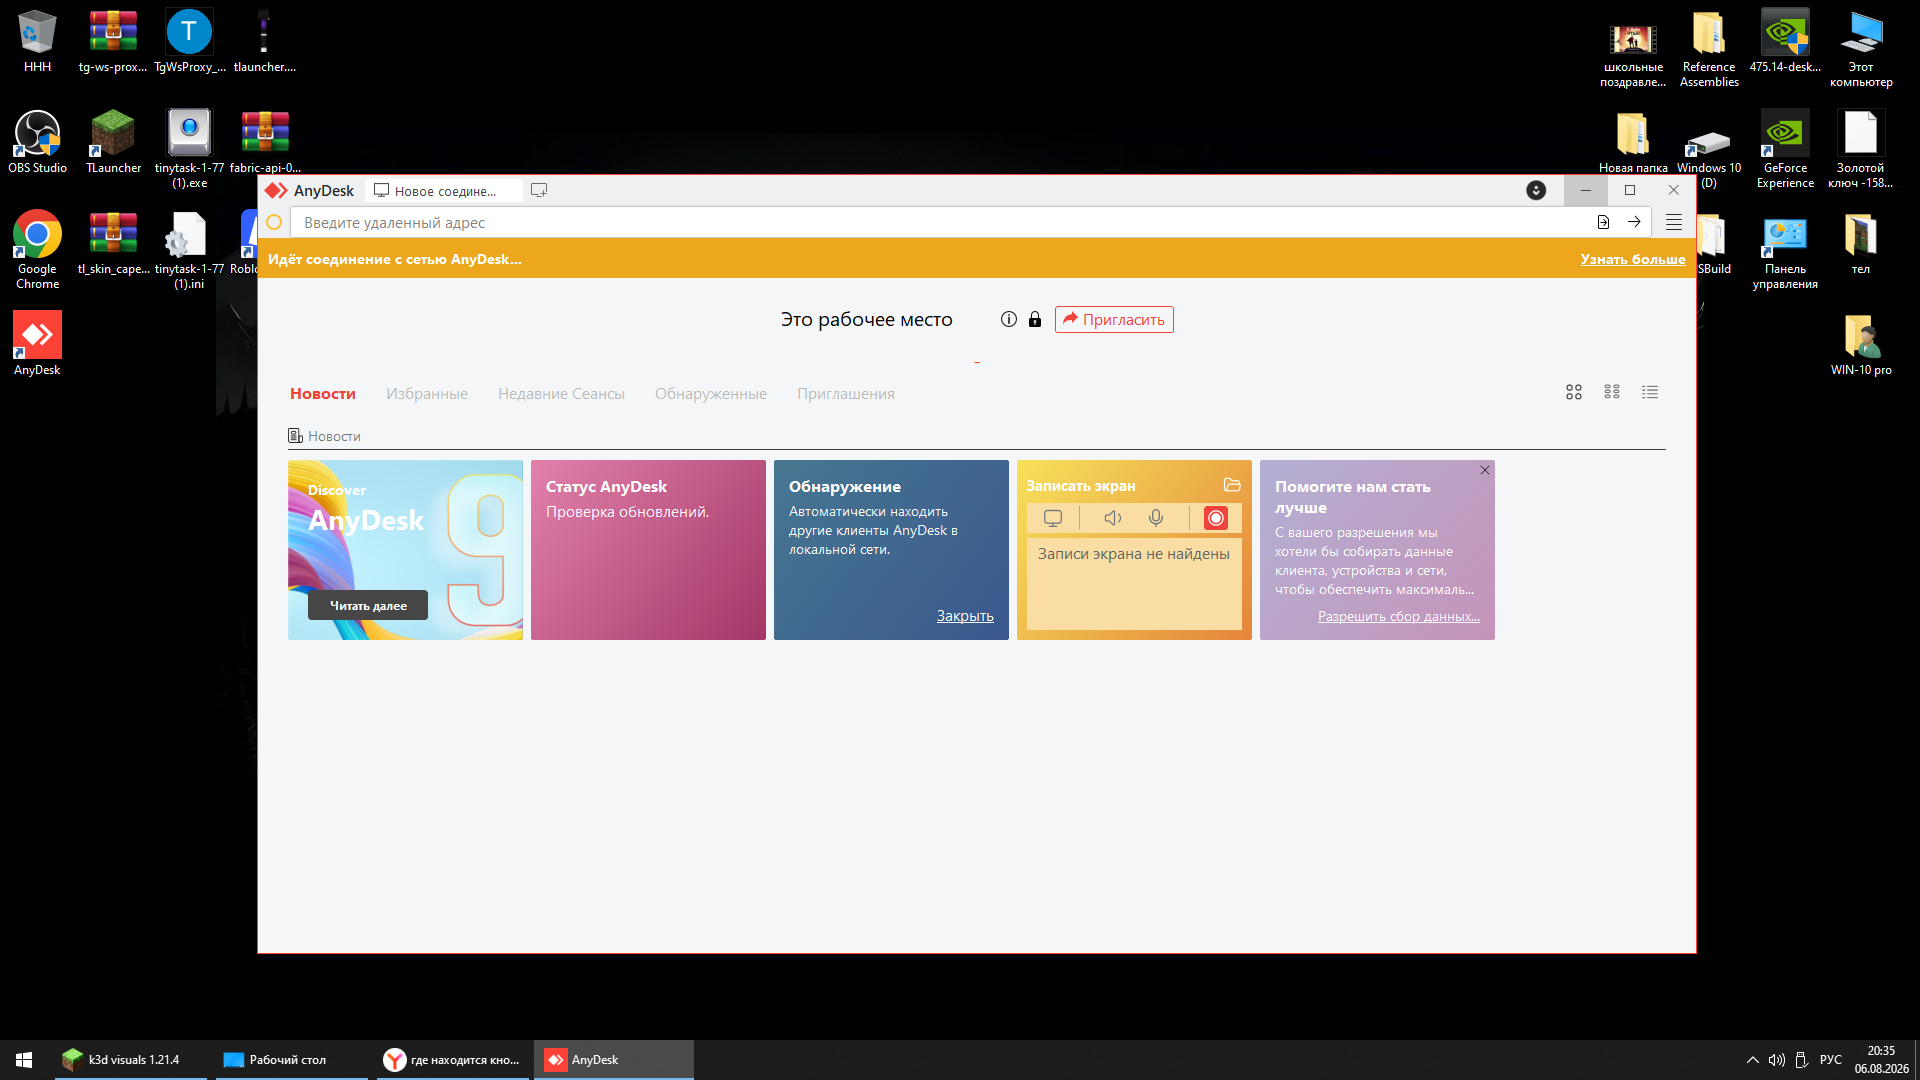Switch to small tiles view
This screenshot has width=1920, height=1080.
(1612, 393)
